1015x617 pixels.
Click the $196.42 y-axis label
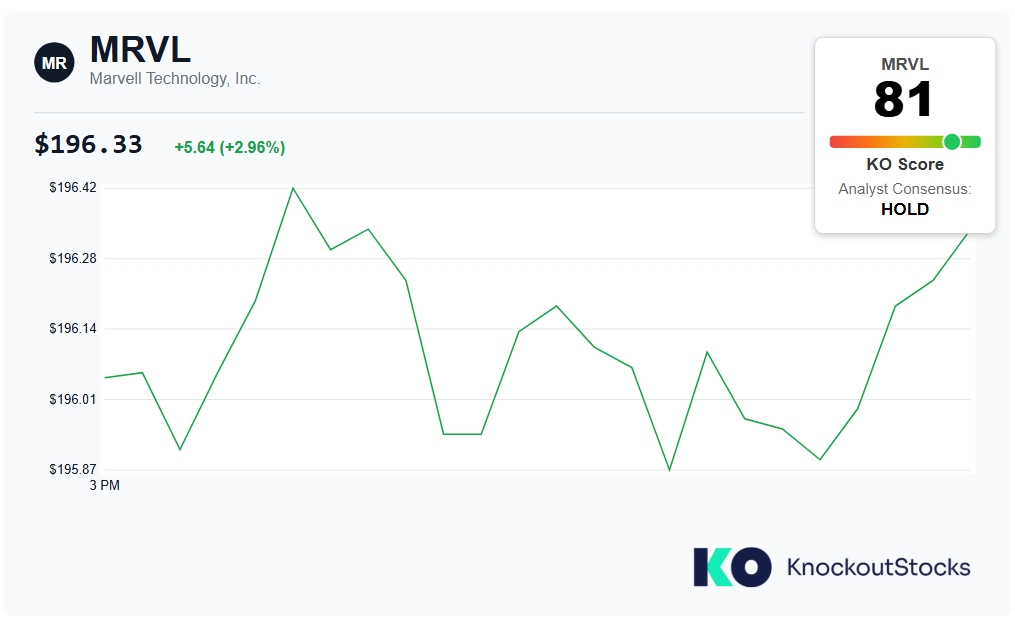(72, 188)
